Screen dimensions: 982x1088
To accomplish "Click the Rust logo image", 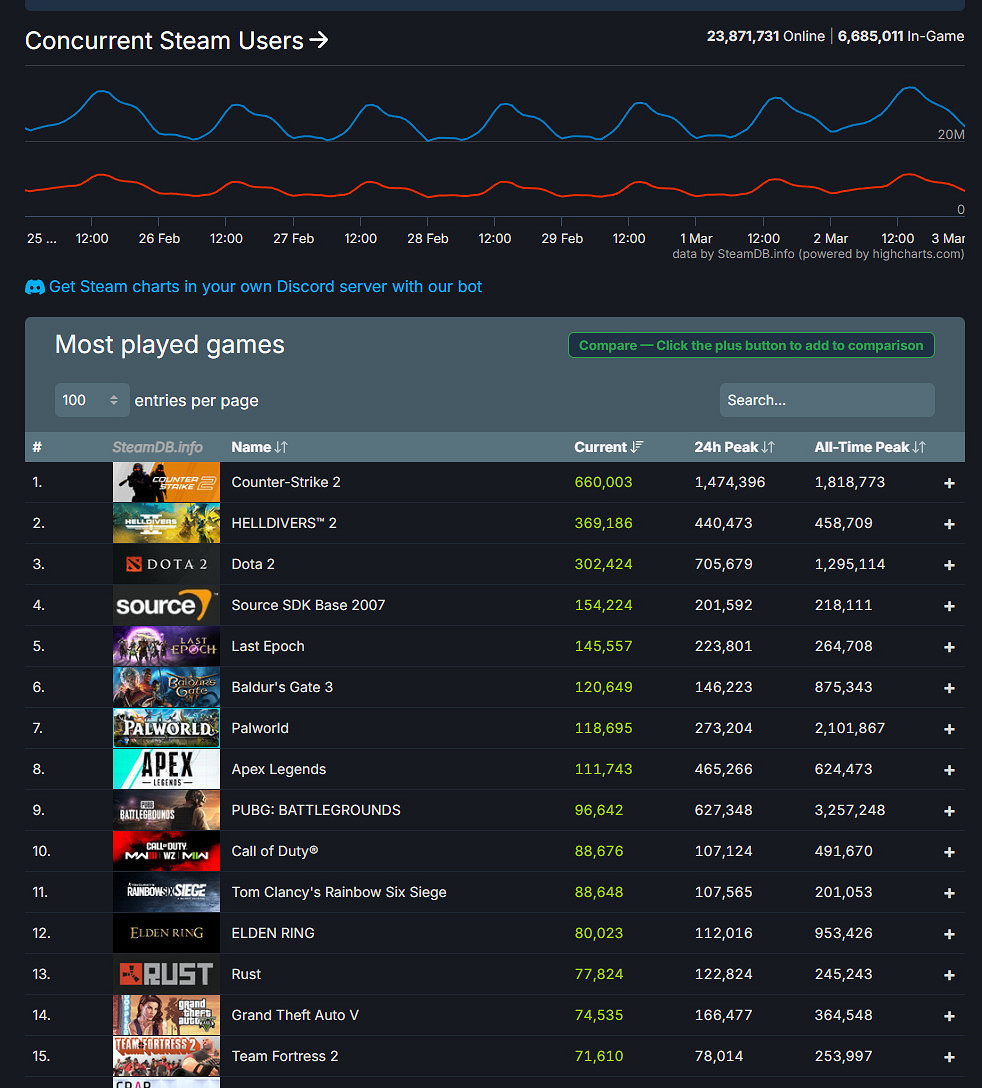I will (x=166, y=974).
